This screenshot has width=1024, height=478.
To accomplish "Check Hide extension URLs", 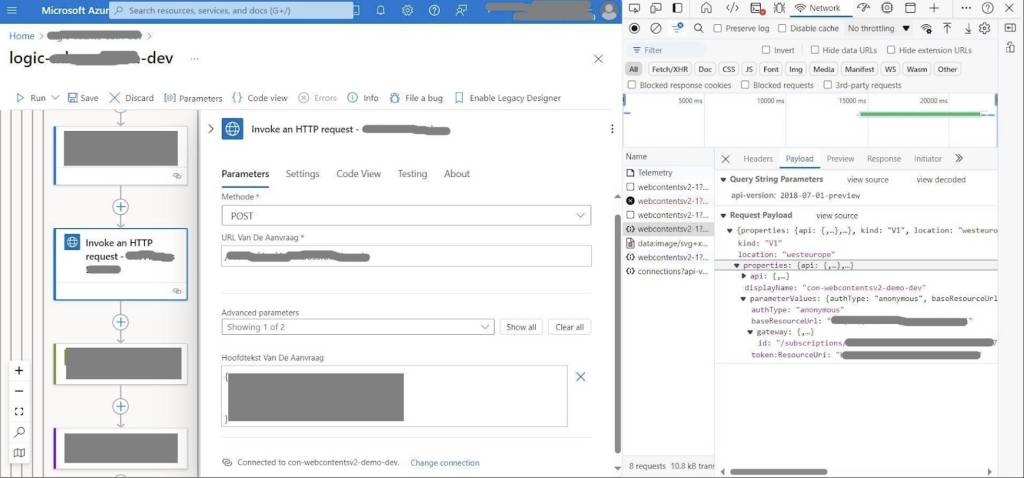I will click(x=891, y=50).
